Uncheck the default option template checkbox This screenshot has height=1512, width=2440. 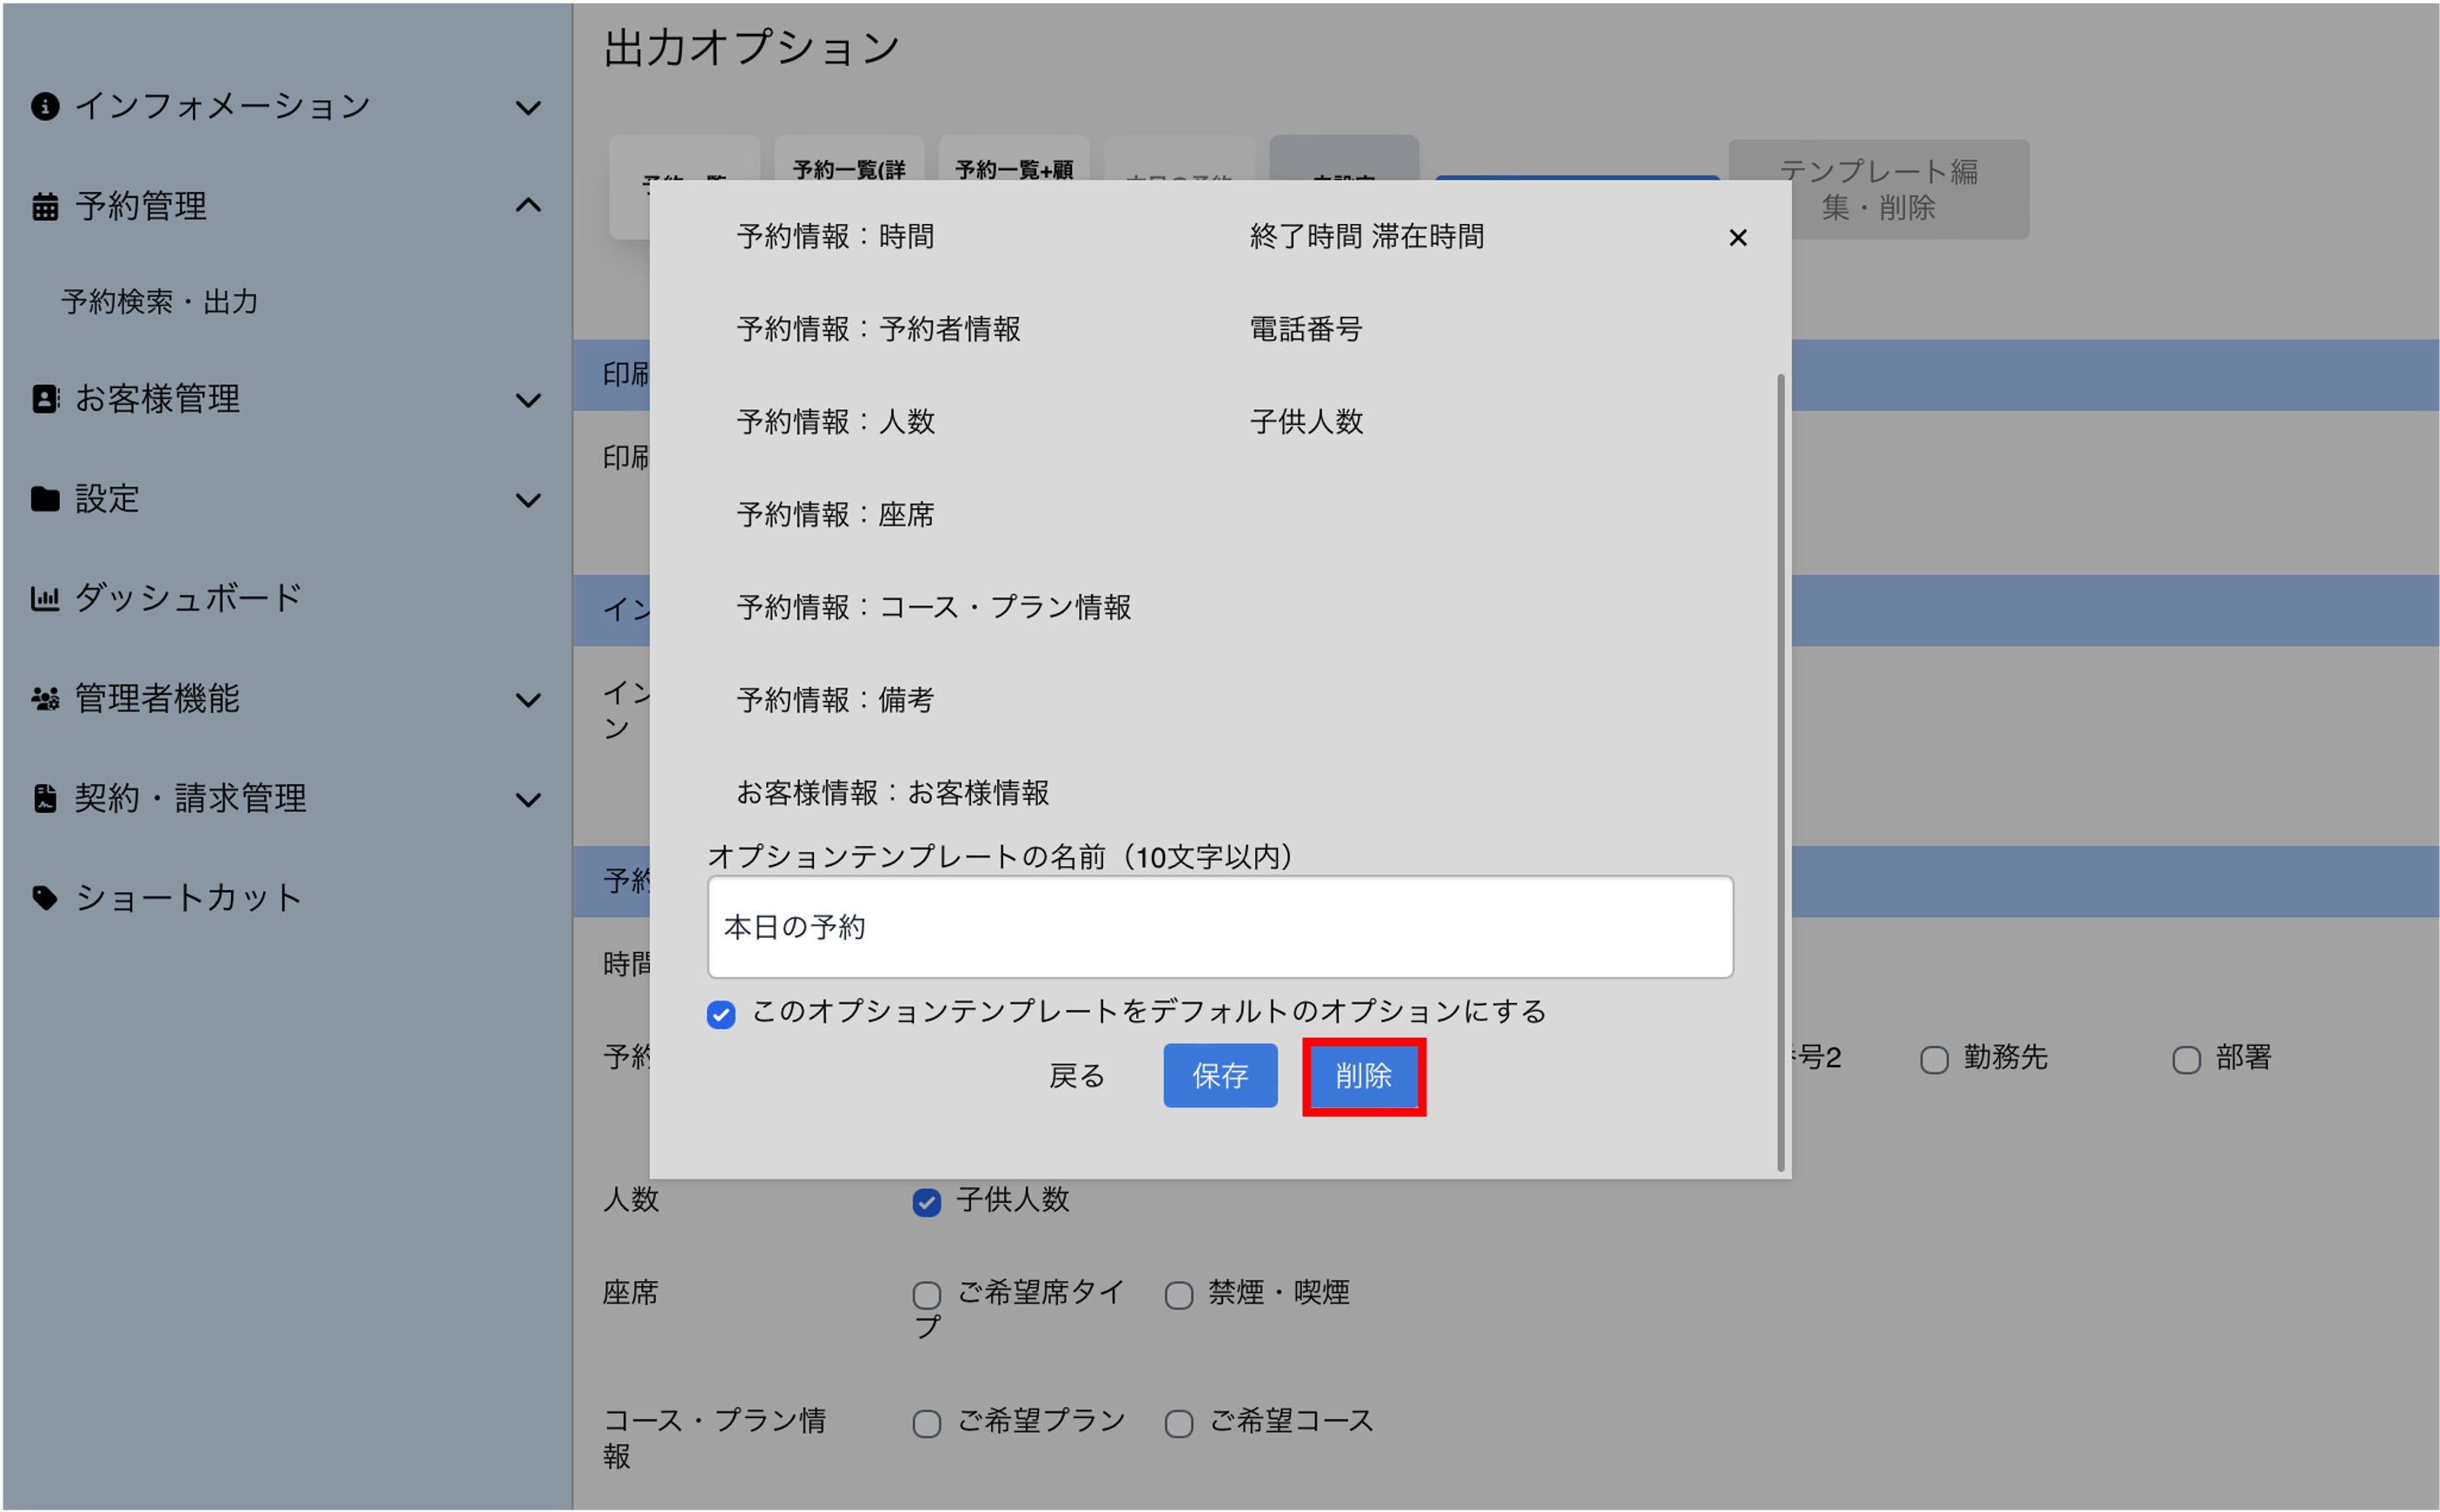click(721, 1014)
